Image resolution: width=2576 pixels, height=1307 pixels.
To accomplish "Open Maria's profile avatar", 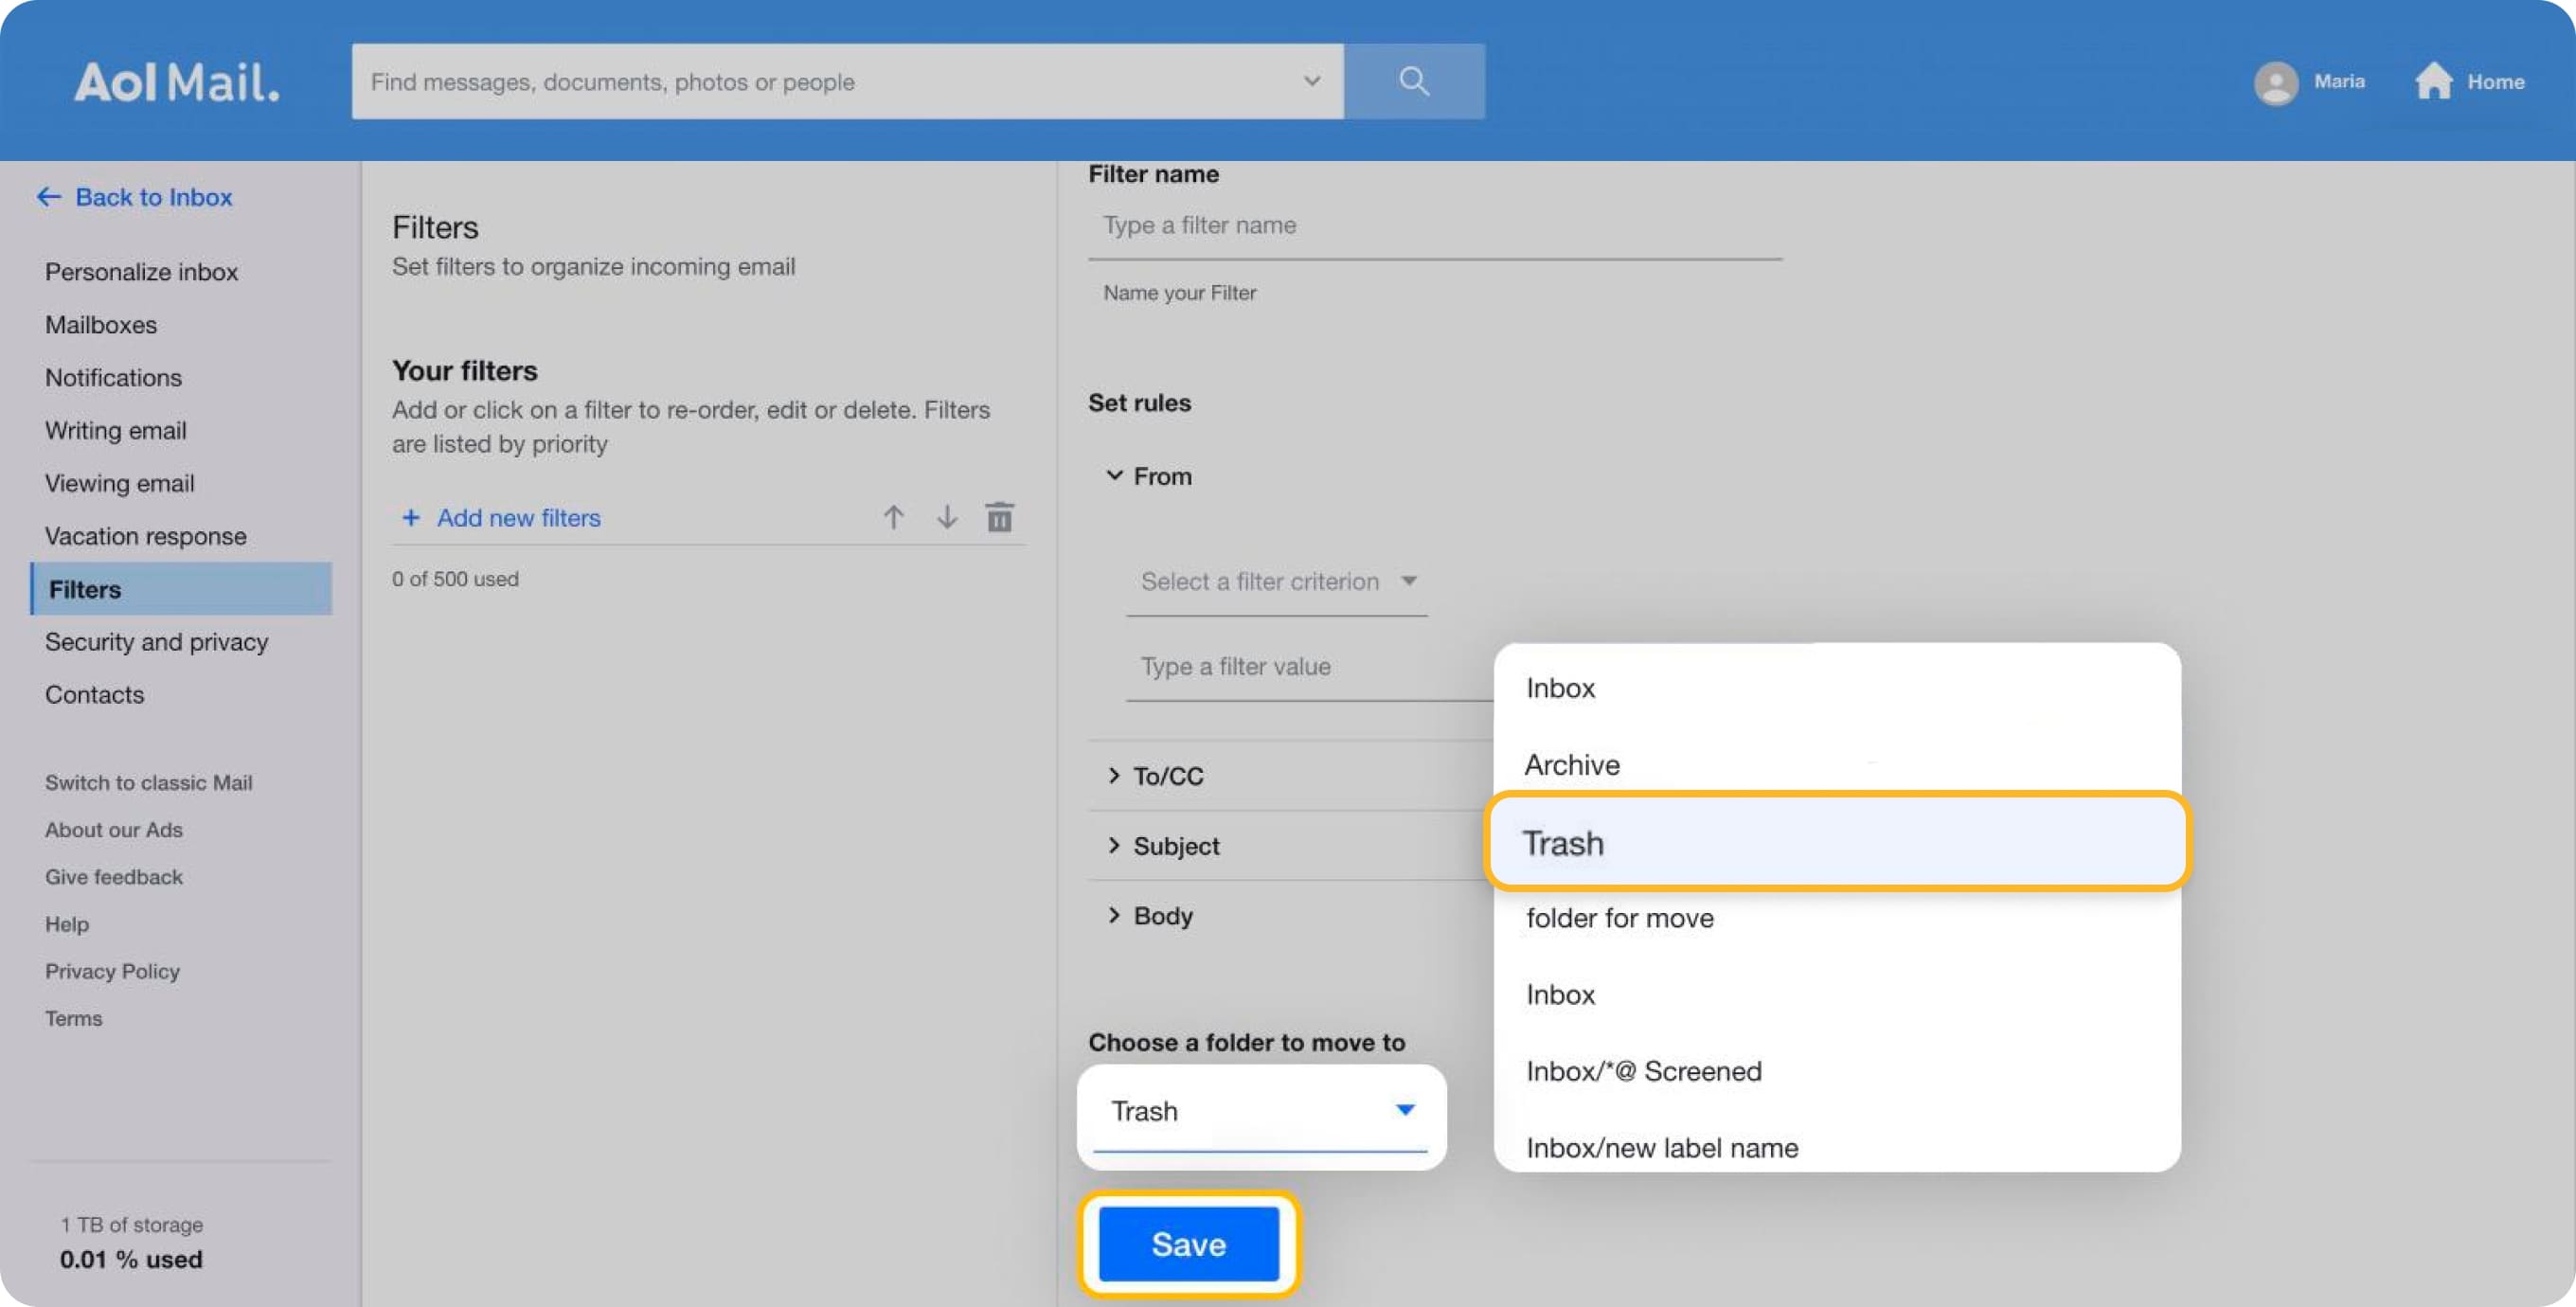I will click(x=2276, y=82).
